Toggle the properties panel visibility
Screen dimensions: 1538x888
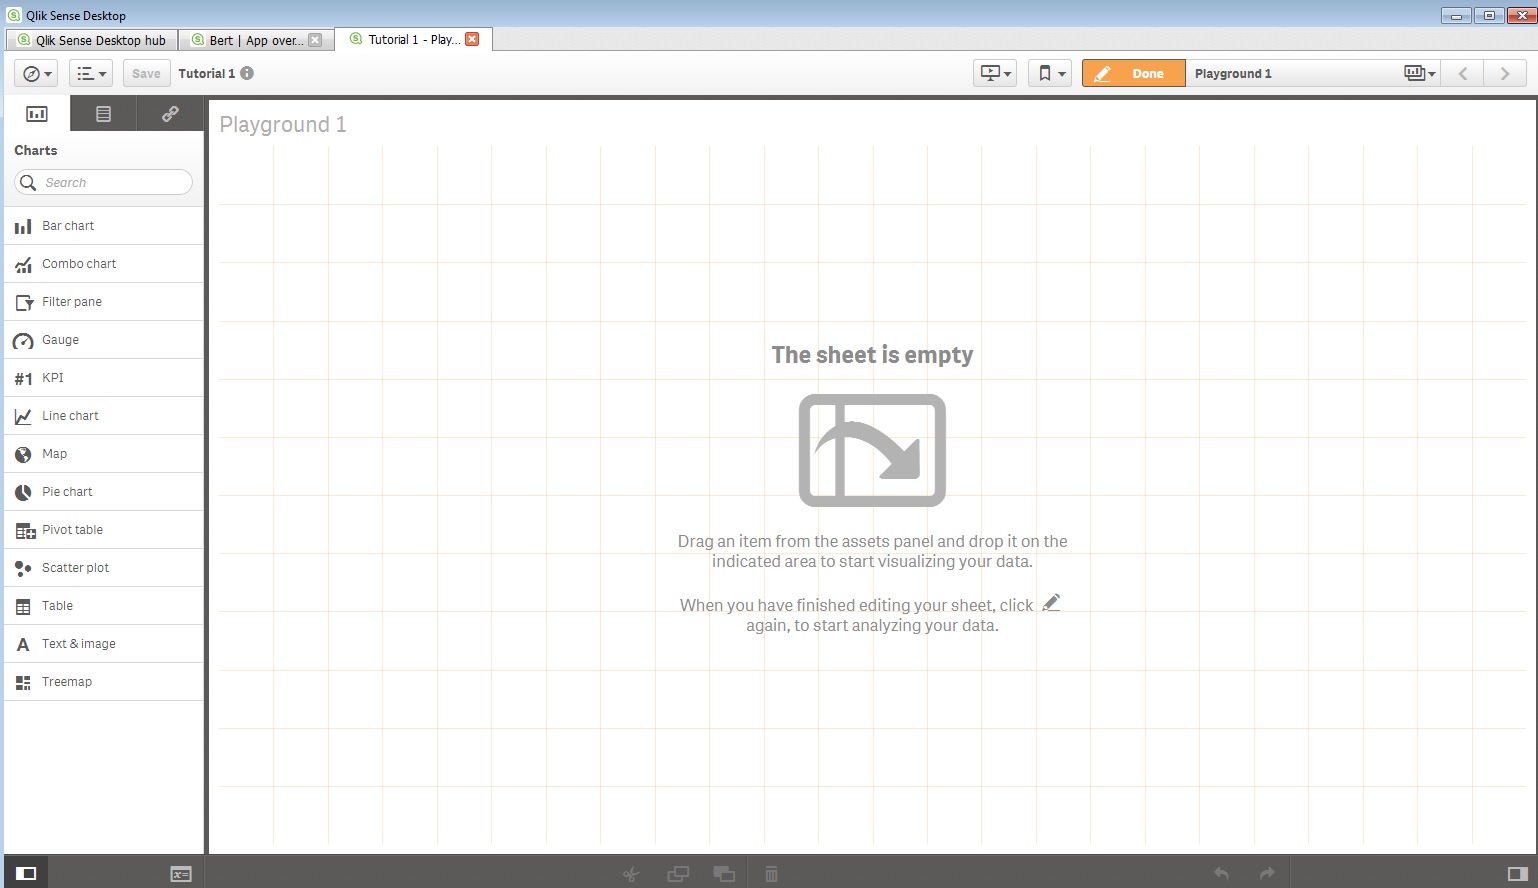pos(1517,874)
